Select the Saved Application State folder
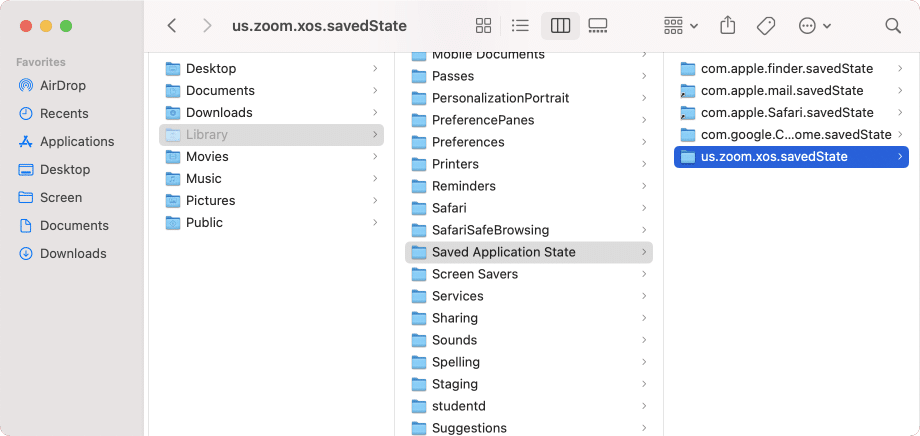Viewport: 920px width, 436px height. (529, 252)
